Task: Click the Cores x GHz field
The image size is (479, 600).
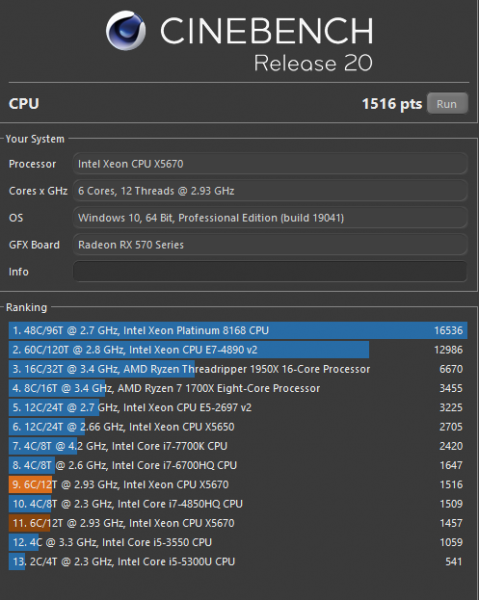Action: pos(270,191)
